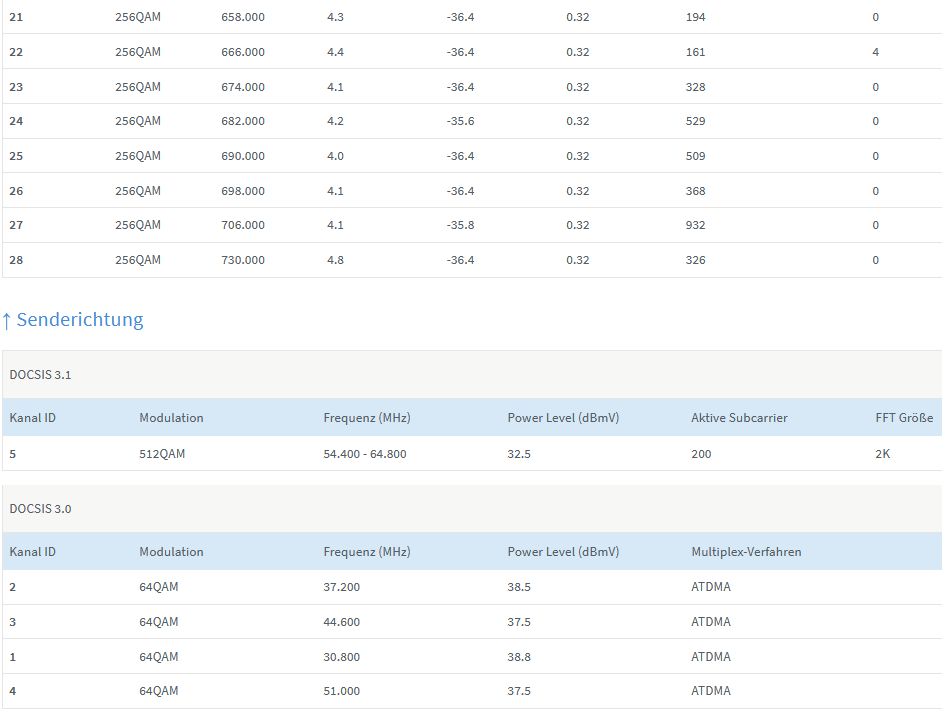Viewport: 942px width, 709px height.
Task: Click the value 509 cell
Action: pos(695,156)
